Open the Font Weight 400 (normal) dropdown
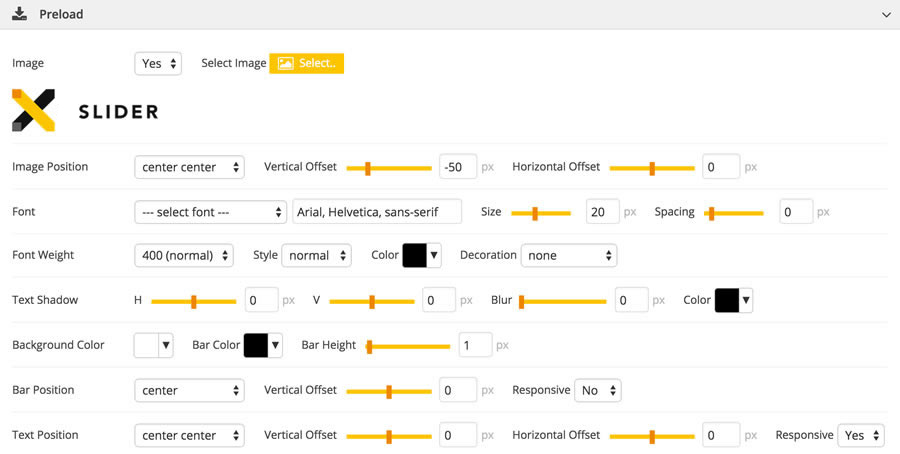 pos(184,255)
